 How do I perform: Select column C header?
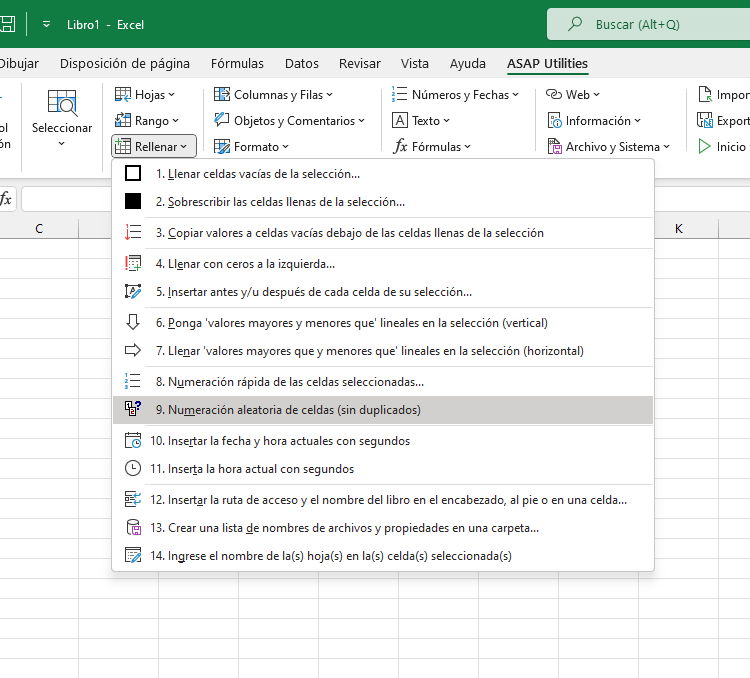(39, 229)
